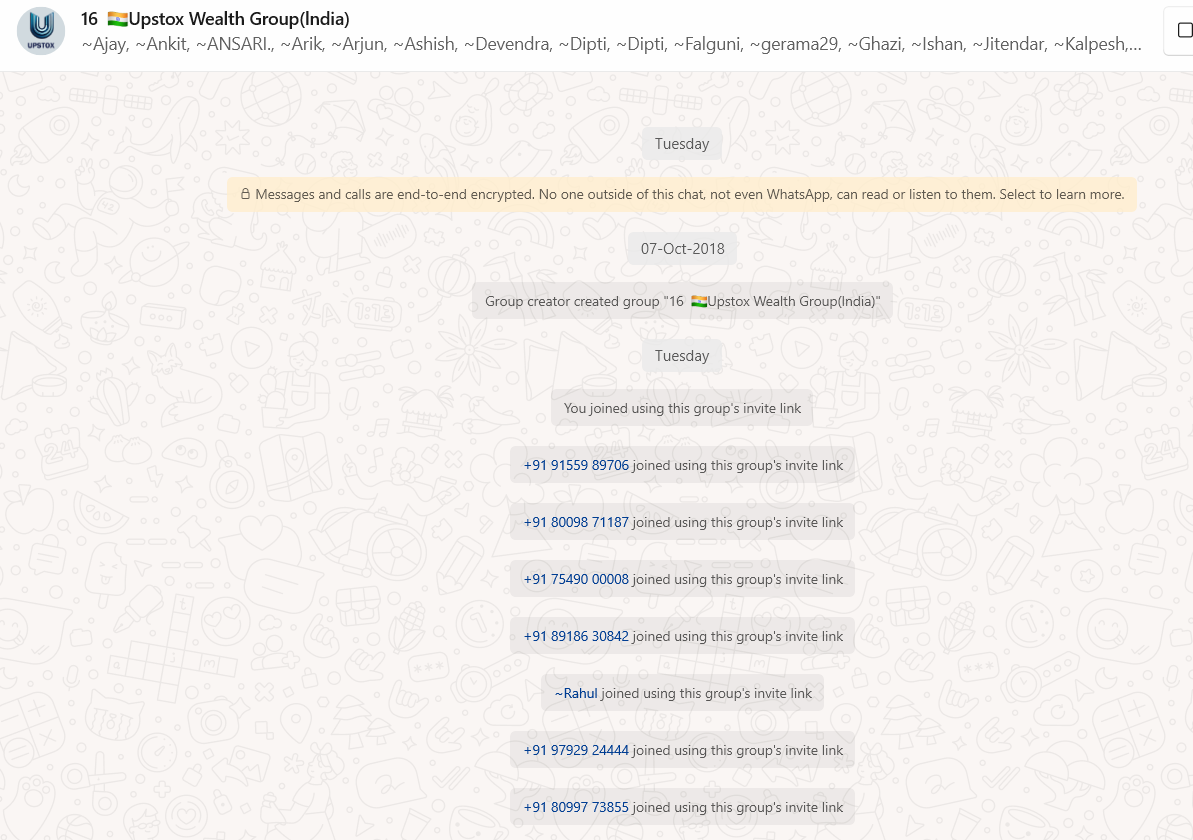Click the 'You joined' system message
The width and height of the screenshot is (1193, 840).
(682, 408)
